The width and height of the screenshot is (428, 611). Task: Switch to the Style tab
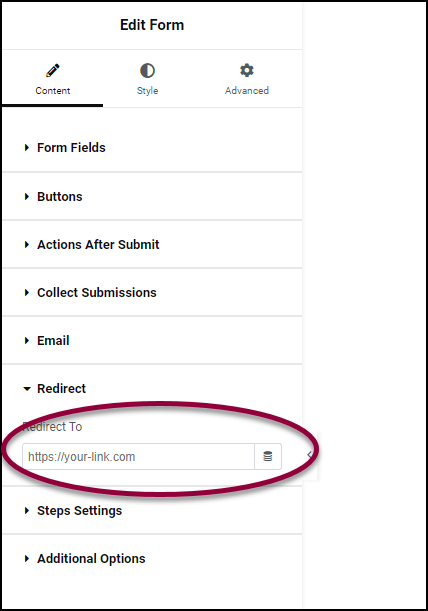pyautogui.click(x=147, y=80)
